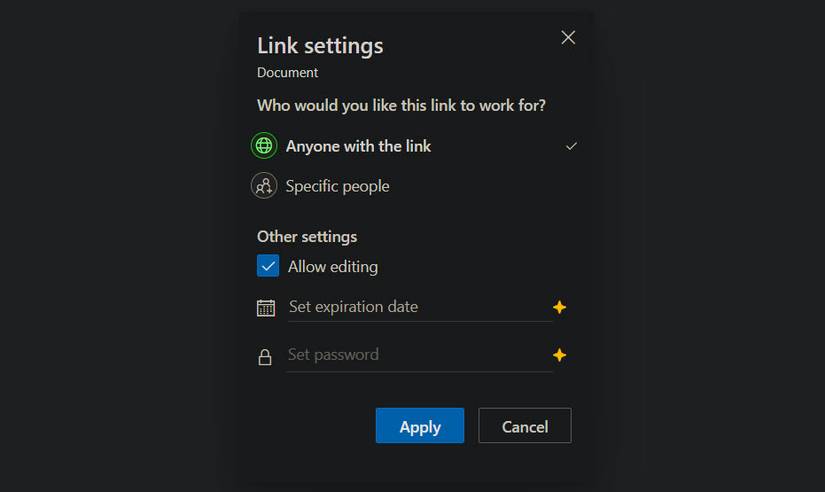The height and width of the screenshot is (492, 825).
Task: Click the globe icon for Anyone with the link
Action: 264,146
